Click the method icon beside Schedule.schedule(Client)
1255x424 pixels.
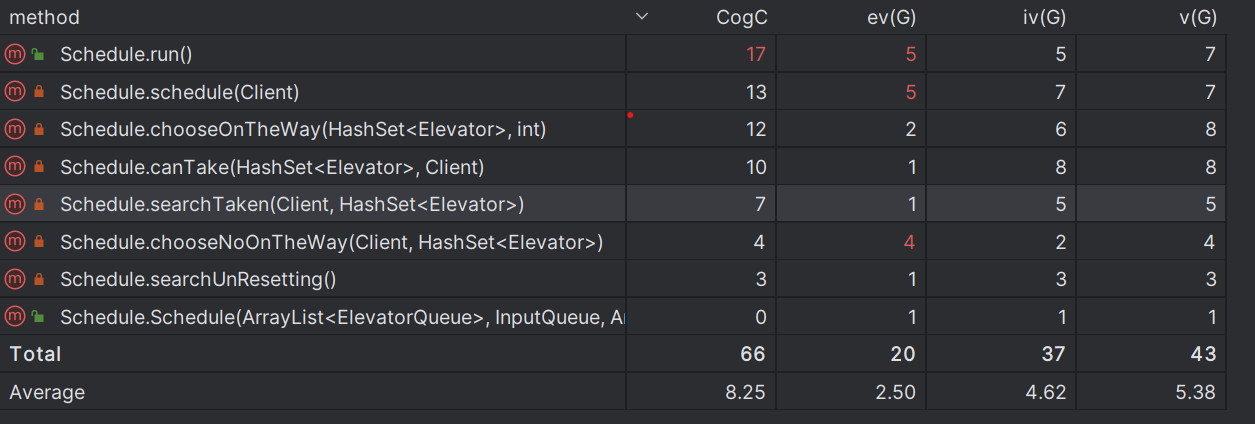click(x=14, y=92)
